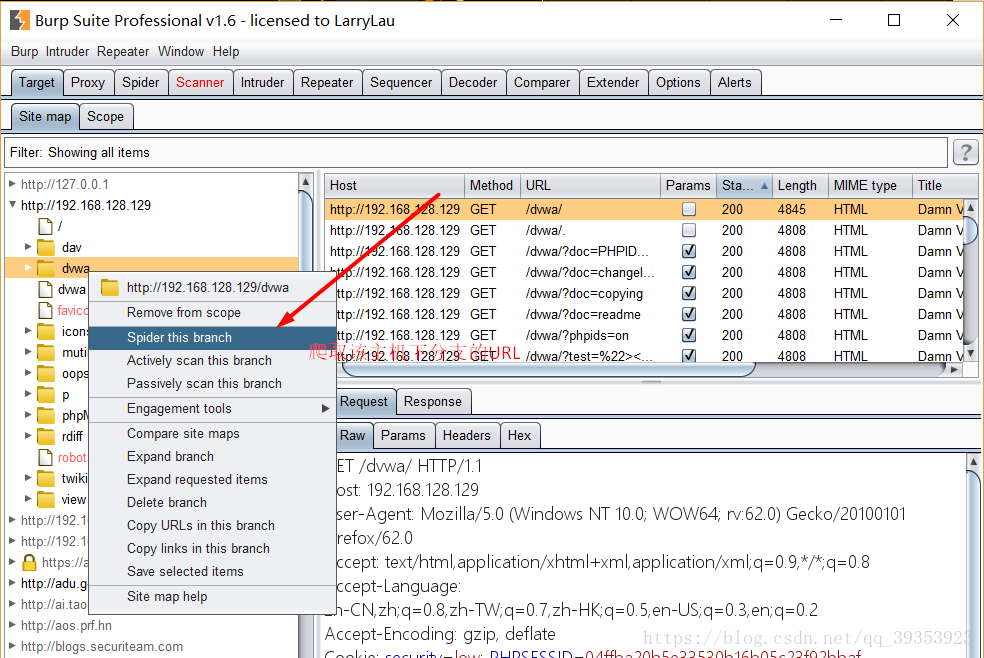
Task: Expand the http://blogs.securiteam.com host node
Action: tap(13, 645)
